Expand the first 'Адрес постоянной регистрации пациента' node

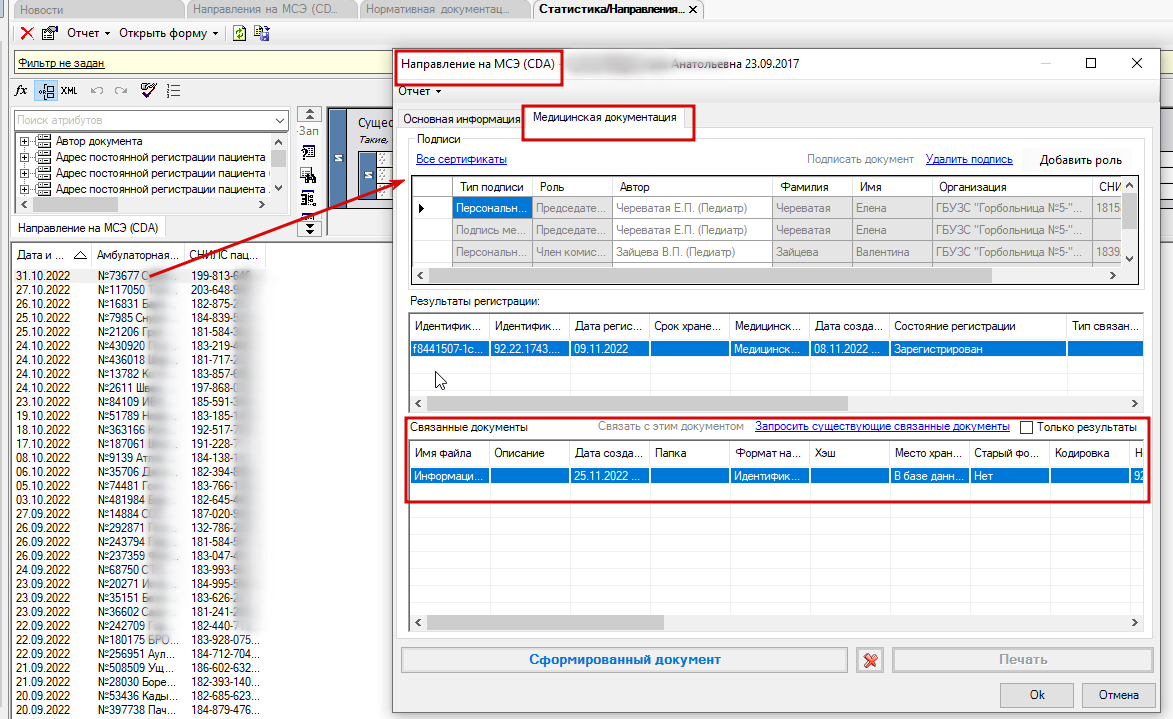(x=25, y=157)
